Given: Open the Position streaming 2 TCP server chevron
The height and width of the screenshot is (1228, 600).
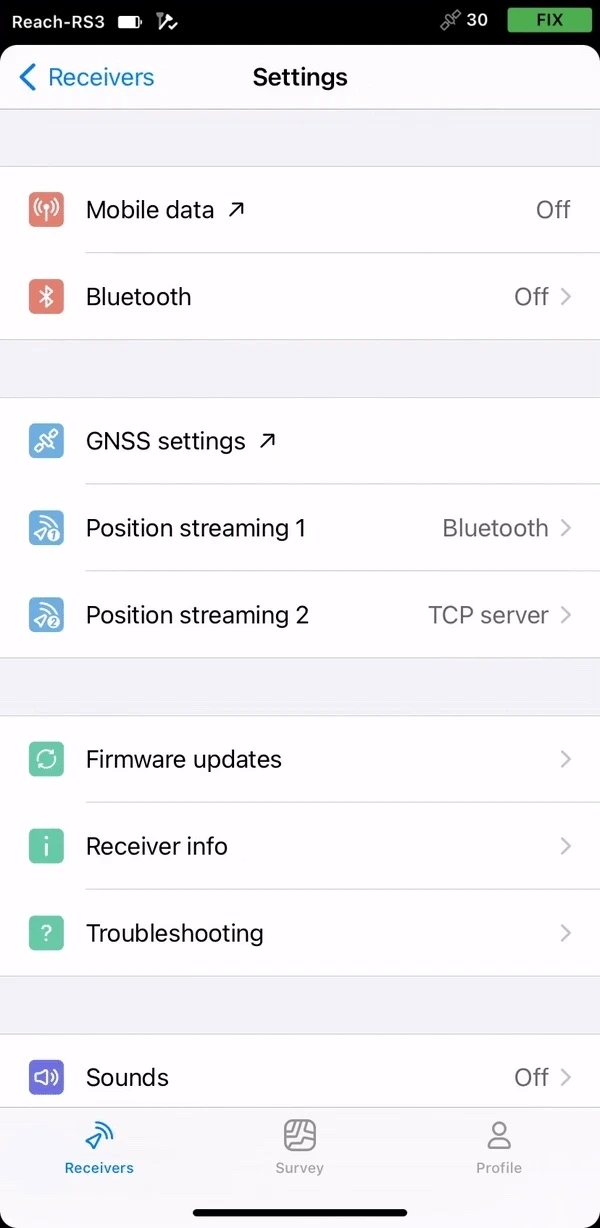Looking at the screenshot, I should tap(566, 615).
